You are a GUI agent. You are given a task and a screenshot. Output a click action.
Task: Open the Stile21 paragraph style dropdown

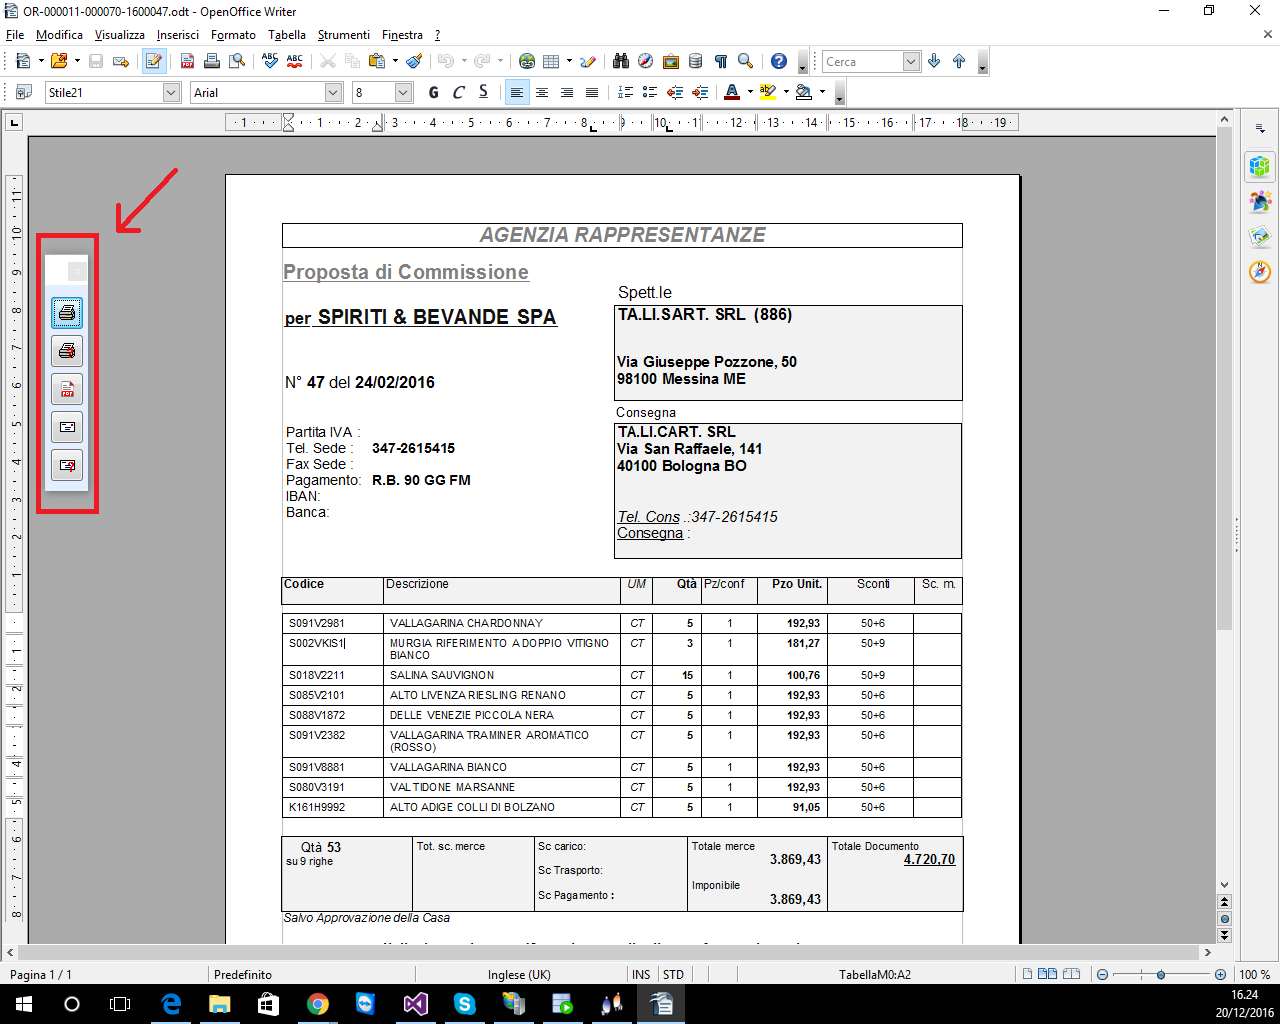(171, 92)
